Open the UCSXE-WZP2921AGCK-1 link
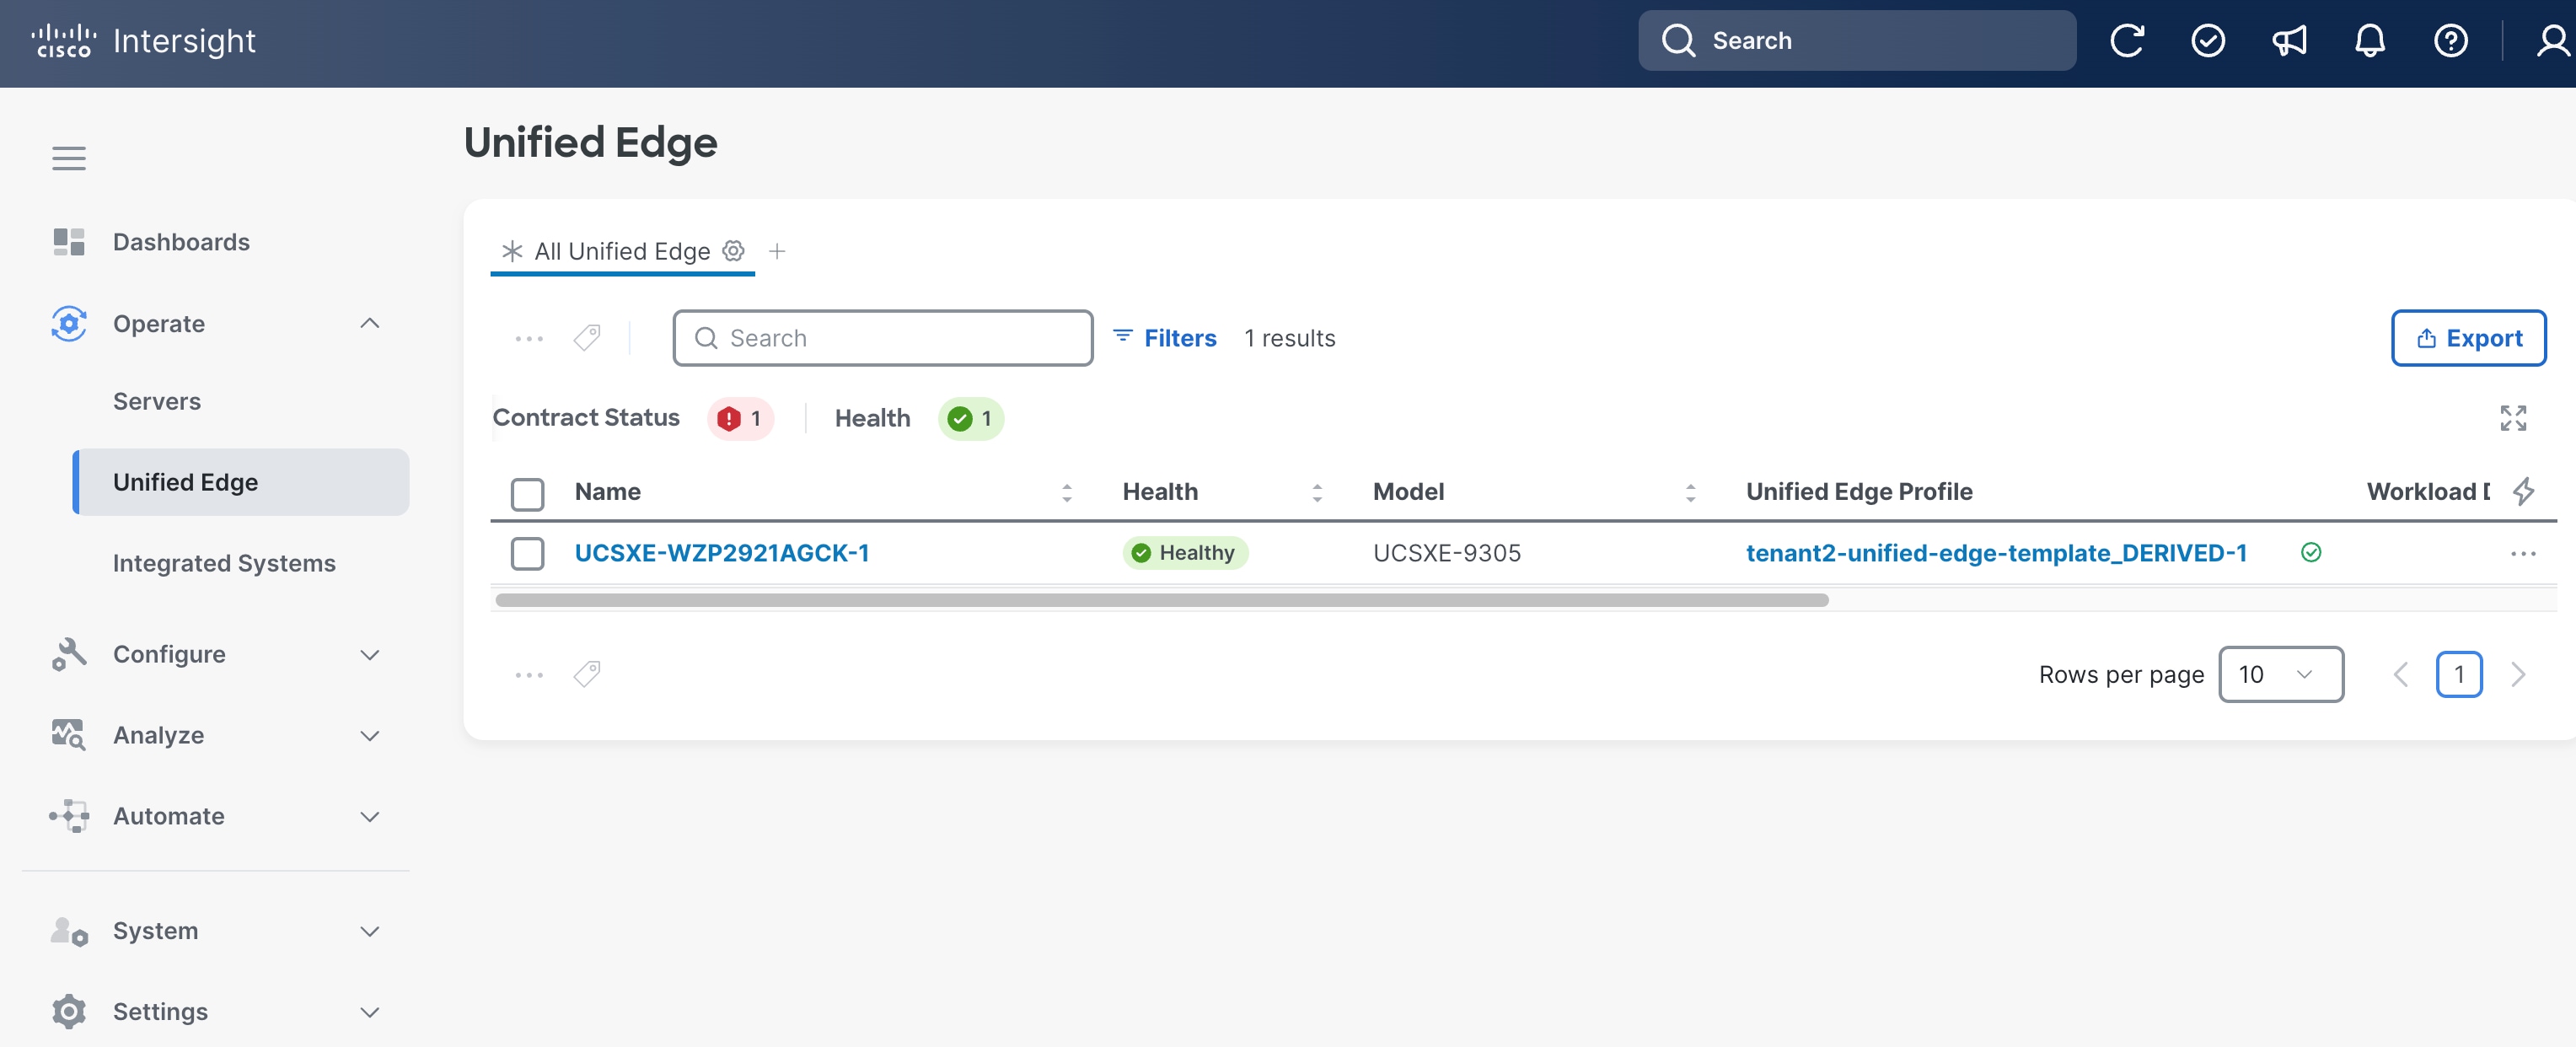Screen dimensions: 2576x1047 (x=722, y=553)
